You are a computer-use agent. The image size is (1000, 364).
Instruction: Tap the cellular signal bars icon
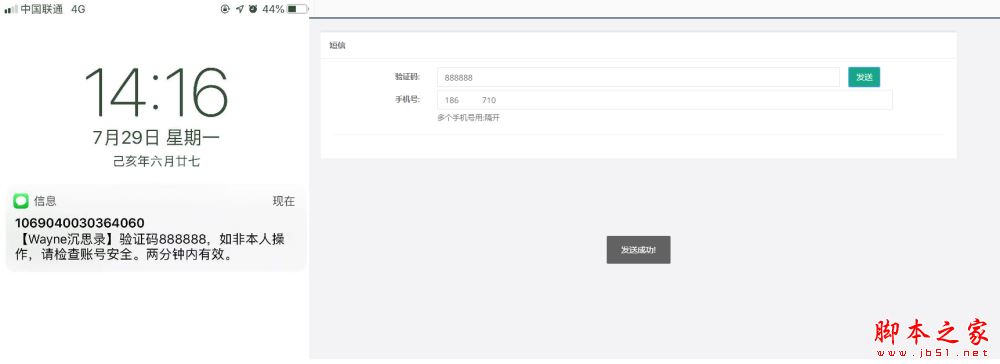[x=11, y=10]
